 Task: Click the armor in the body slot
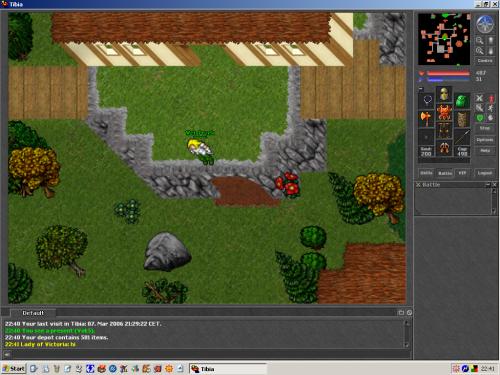pos(444,112)
